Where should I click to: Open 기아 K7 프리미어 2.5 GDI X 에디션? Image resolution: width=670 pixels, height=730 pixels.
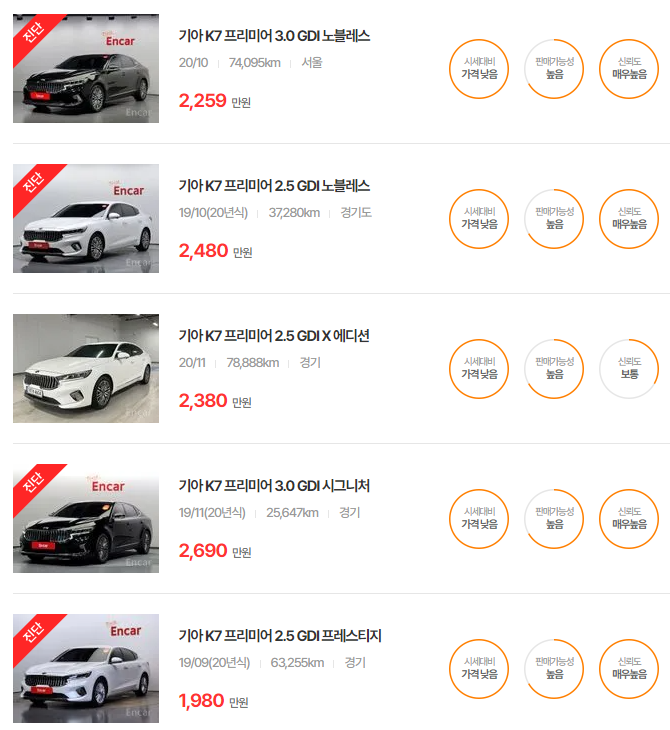(x=274, y=336)
